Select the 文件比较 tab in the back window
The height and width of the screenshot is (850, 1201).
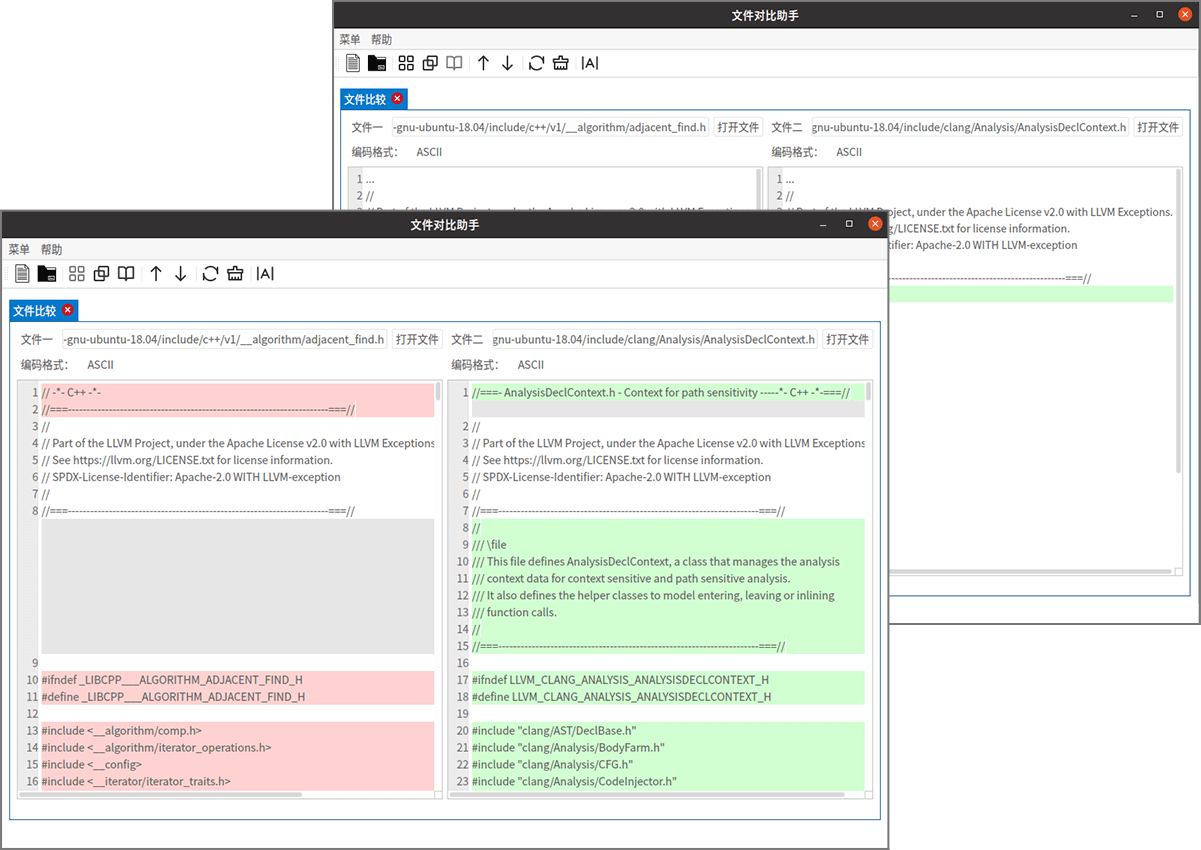pos(365,99)
